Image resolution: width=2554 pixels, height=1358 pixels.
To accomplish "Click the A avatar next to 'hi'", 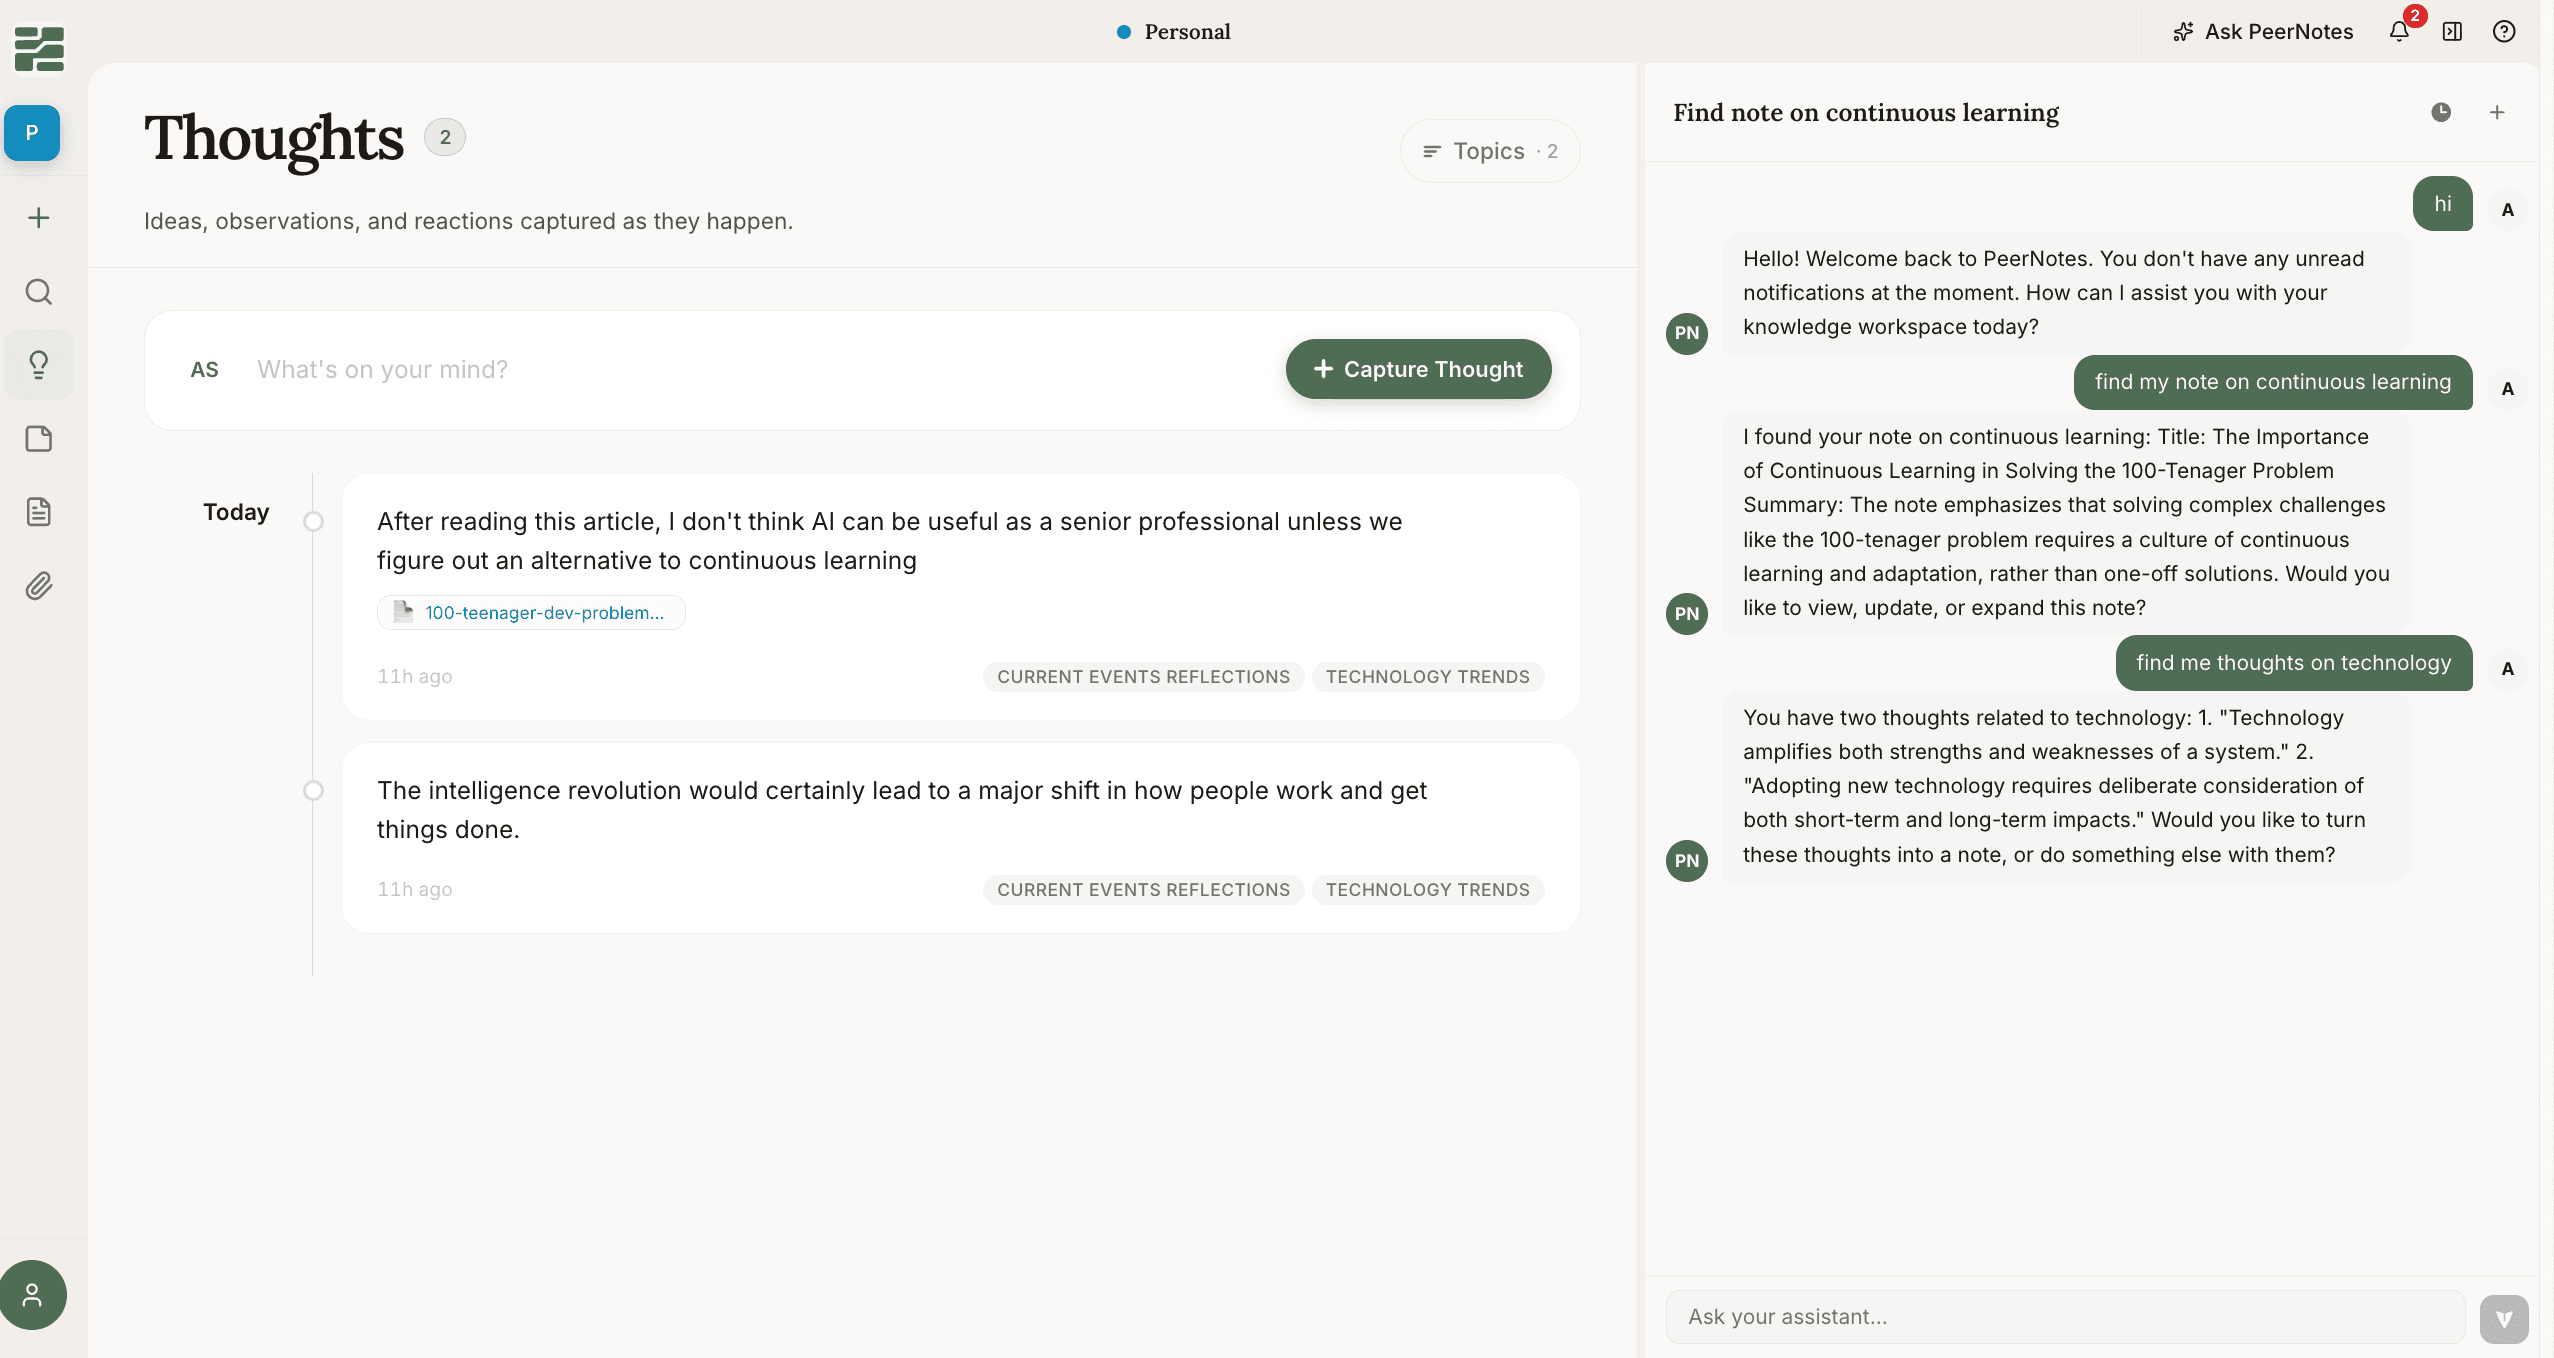I will pos(2507,210).
